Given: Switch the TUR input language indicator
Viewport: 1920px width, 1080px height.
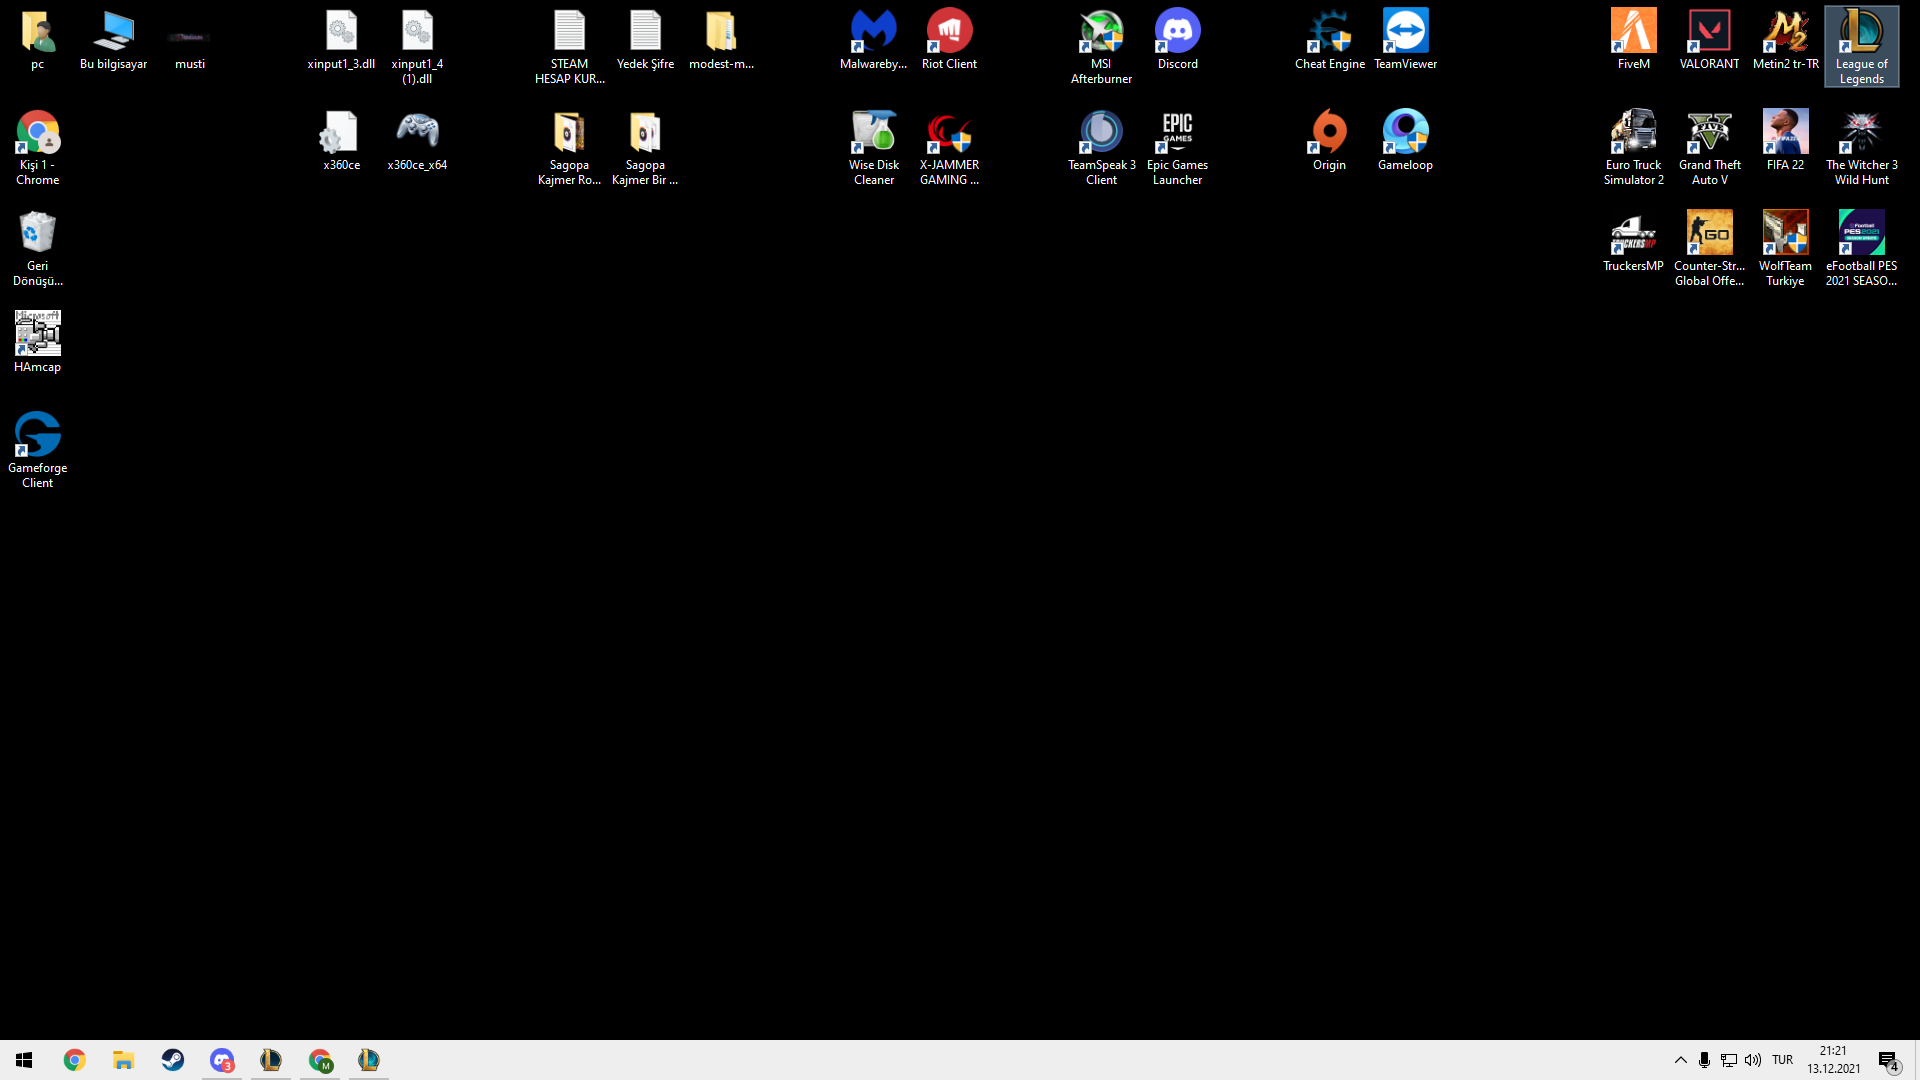Looking at the screenshot, I should [1782, 1060].
